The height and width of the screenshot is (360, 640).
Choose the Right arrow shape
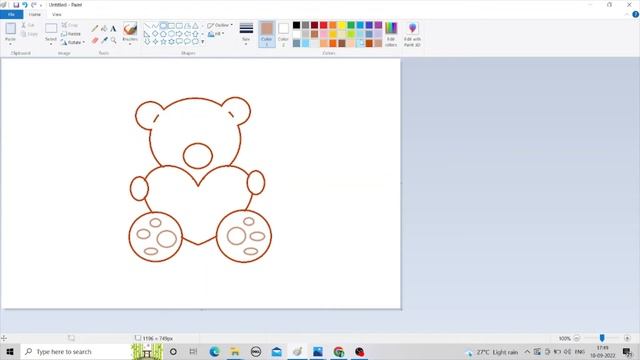179,34
